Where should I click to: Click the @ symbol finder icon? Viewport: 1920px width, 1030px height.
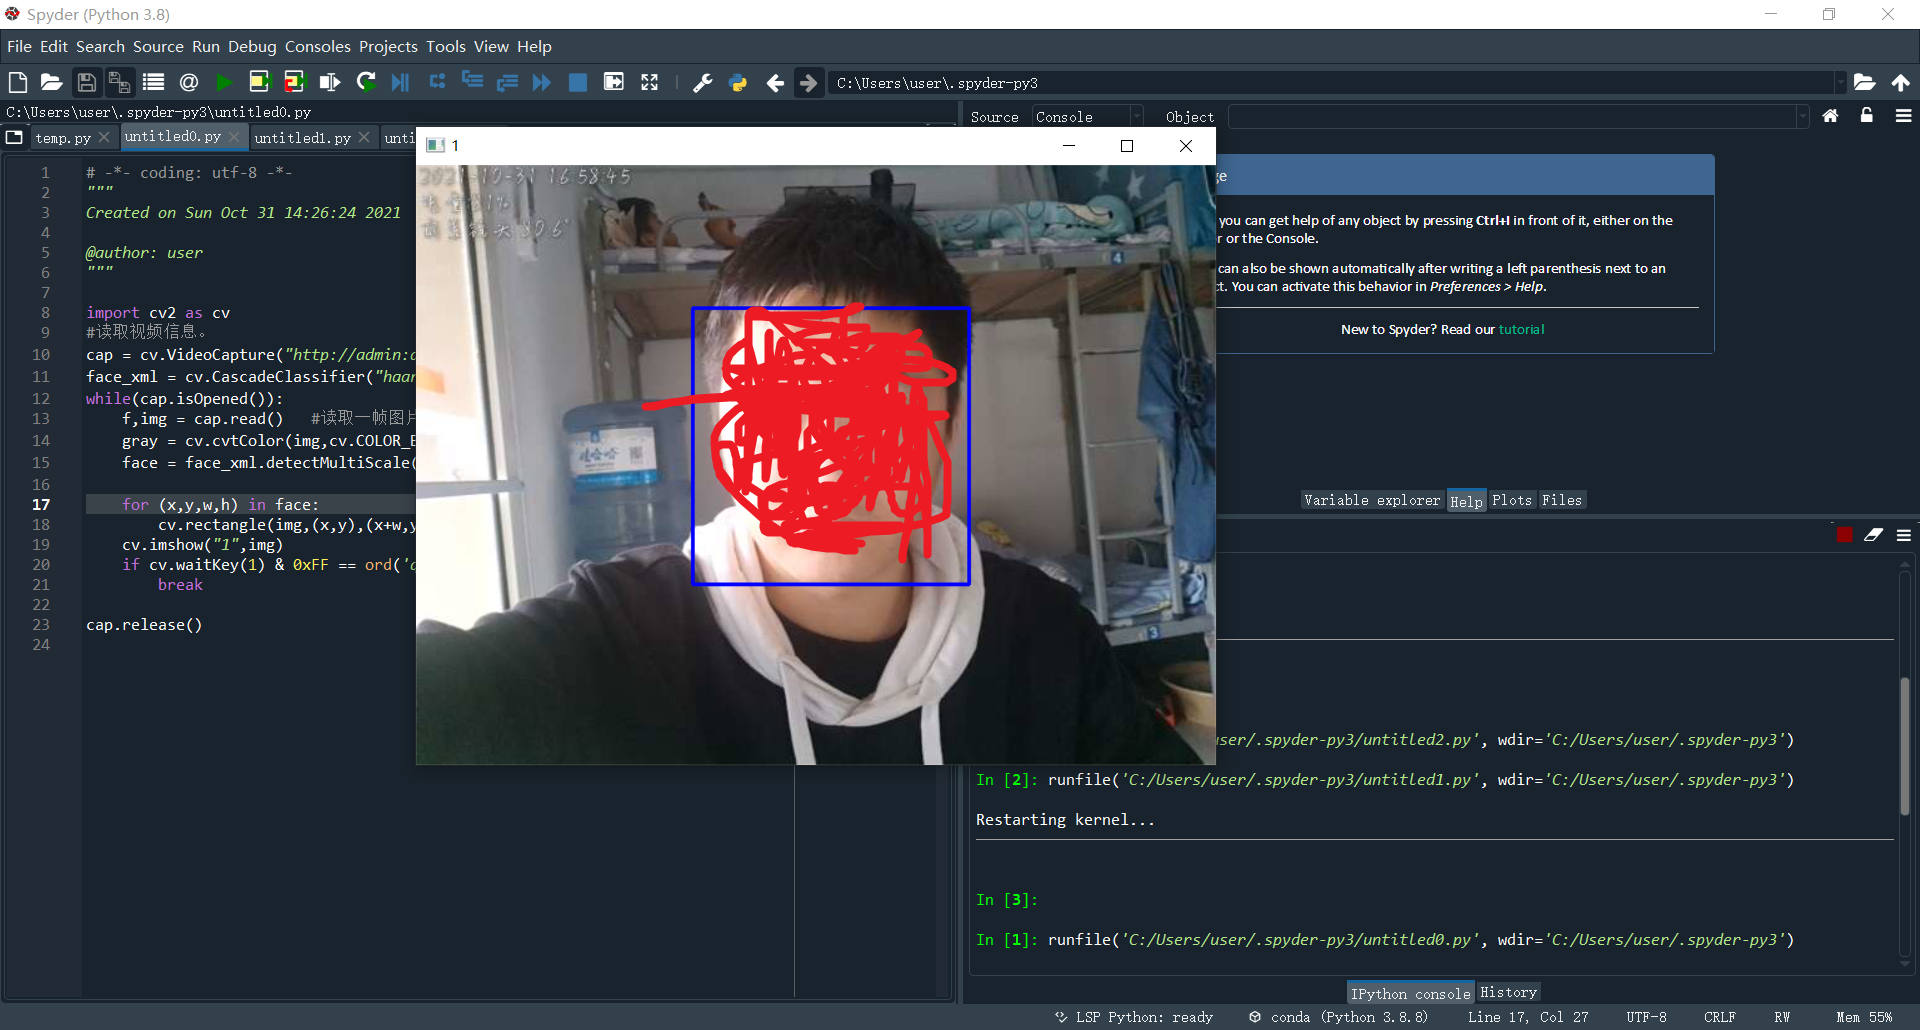(189, 82)
